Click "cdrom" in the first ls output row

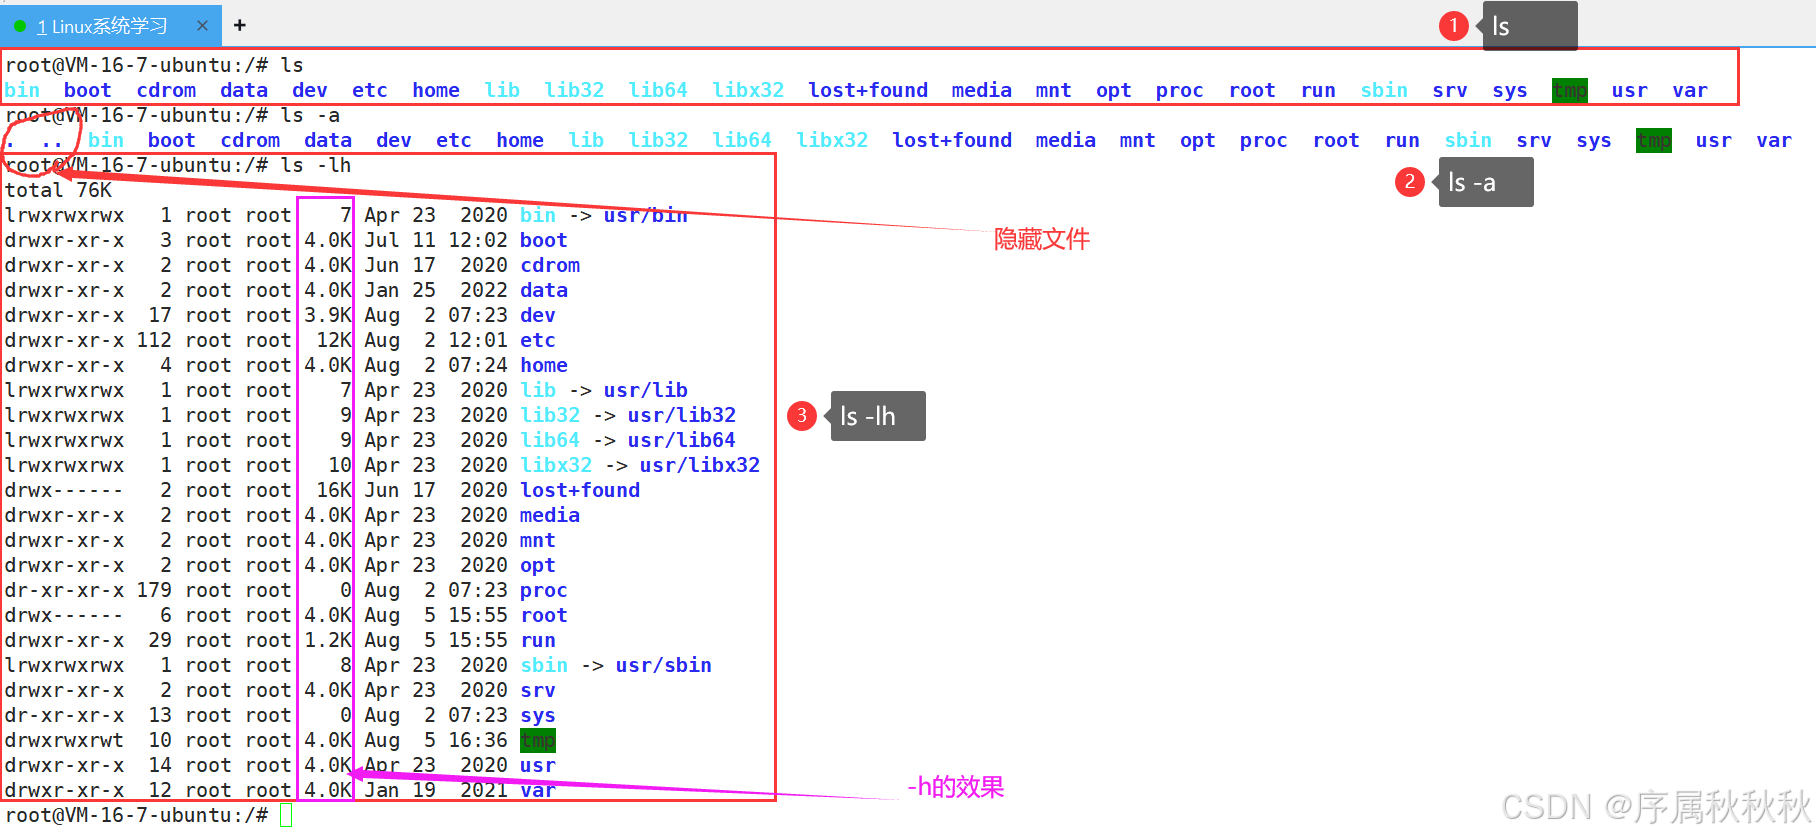[166, 90]
